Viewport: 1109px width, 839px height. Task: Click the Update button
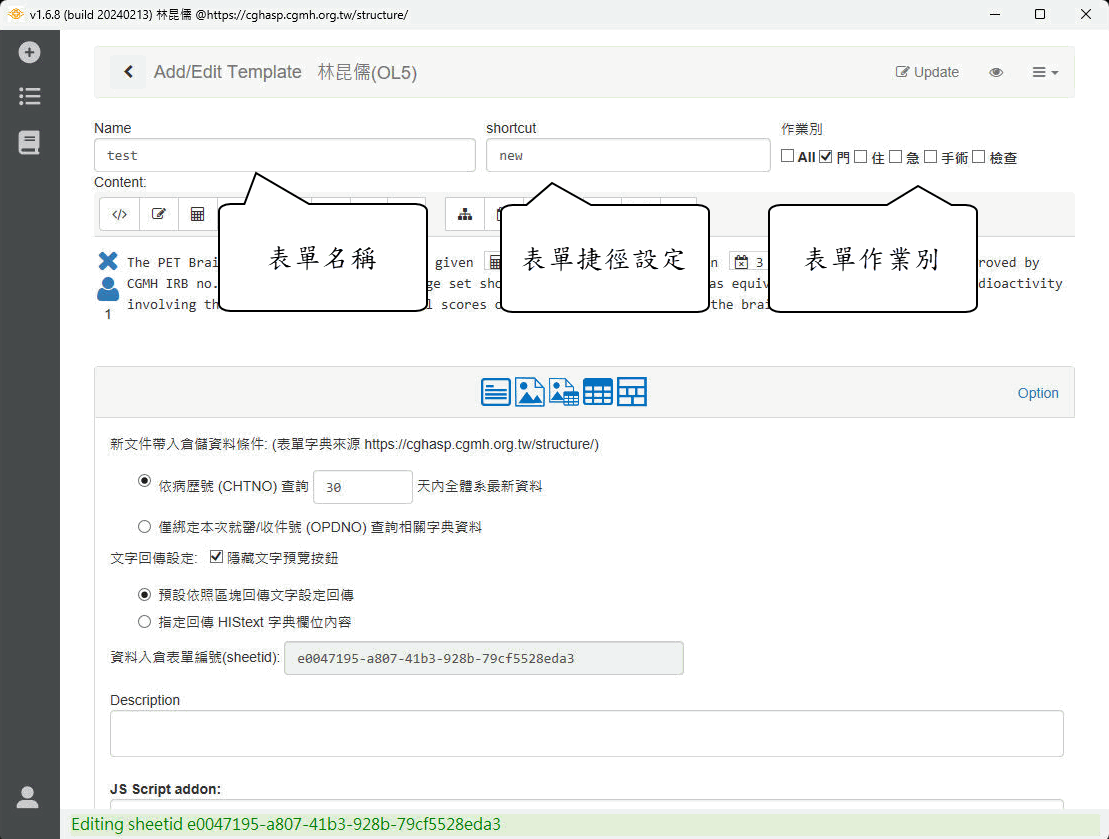927,72
